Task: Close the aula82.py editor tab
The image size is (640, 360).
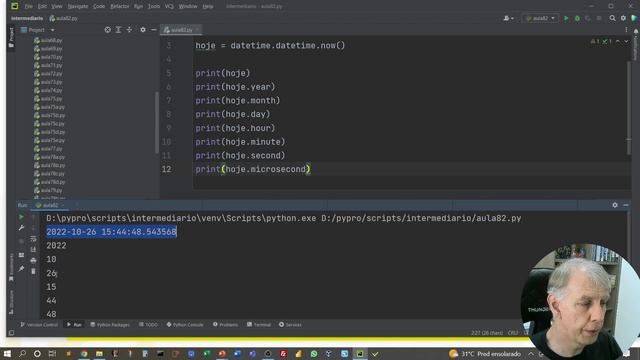Action: (197, 30)
